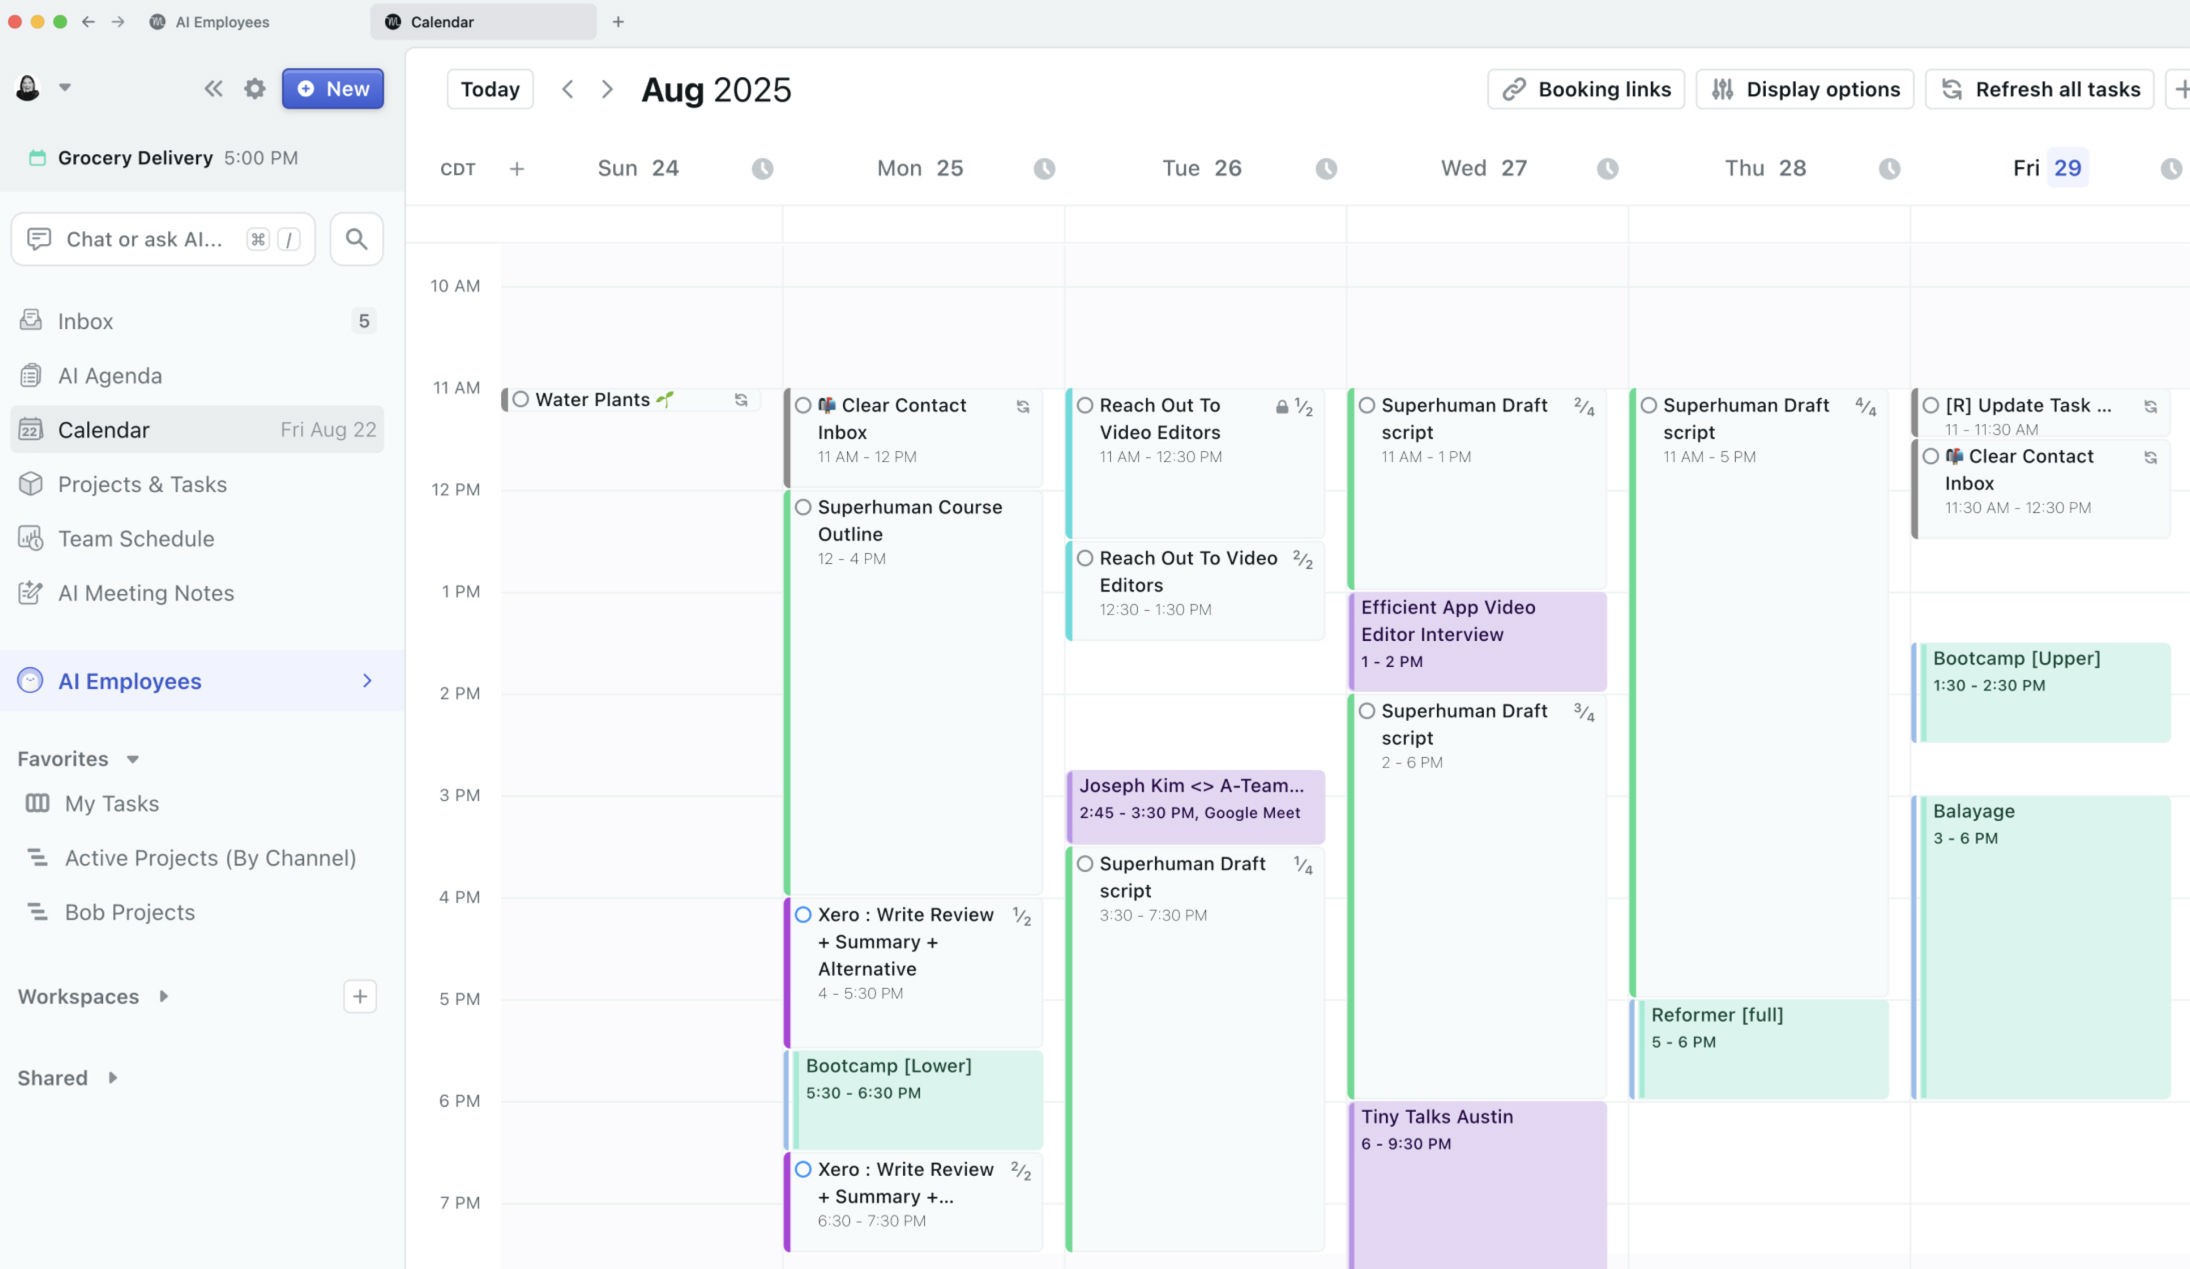Expand the Shared section
Screen dimensions: 2190x1269
click(112, 1078)
